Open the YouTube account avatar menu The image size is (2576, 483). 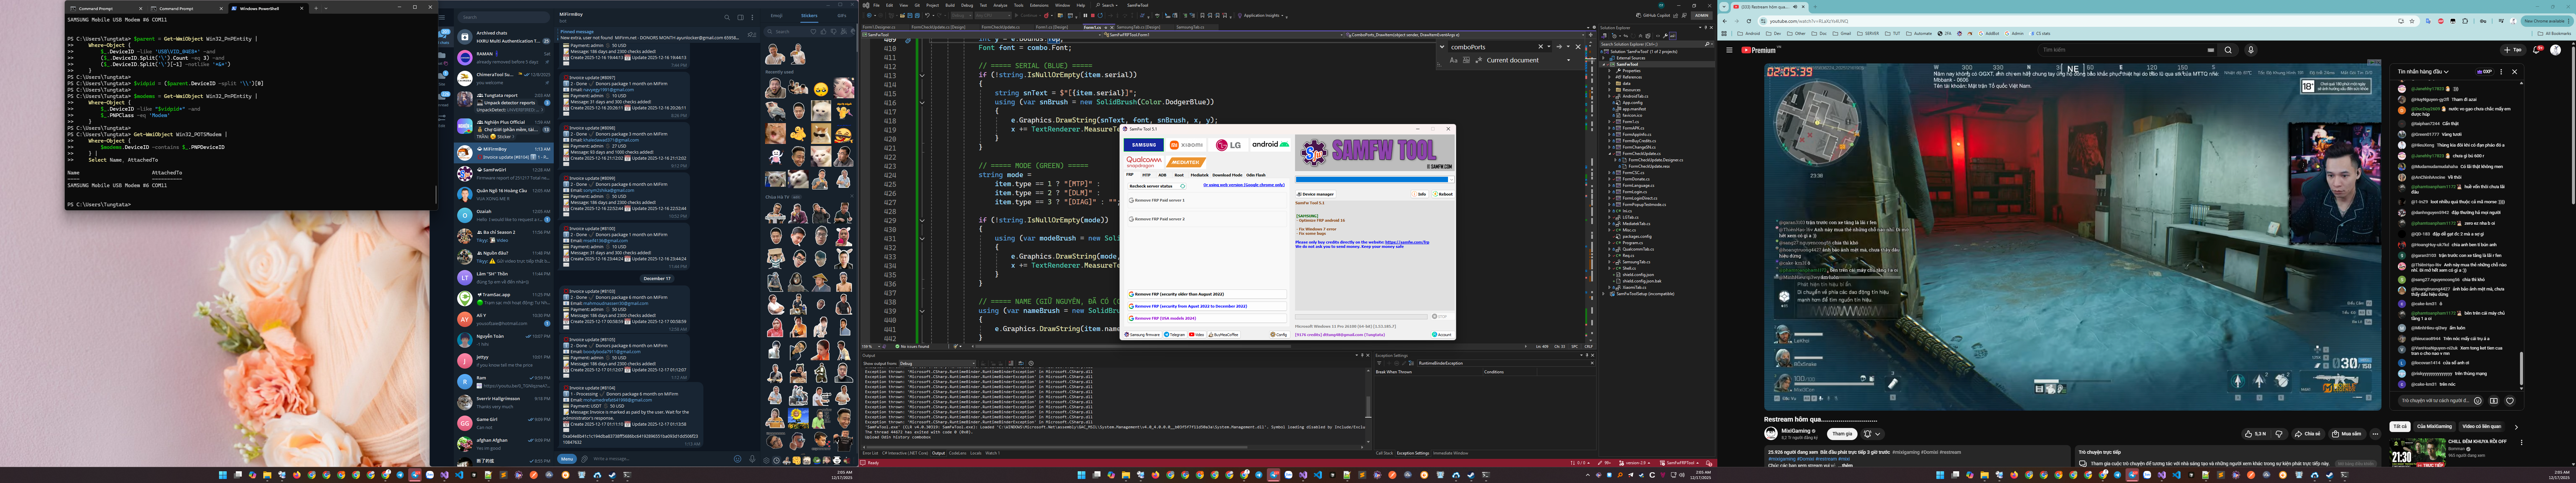point(2556,50)
